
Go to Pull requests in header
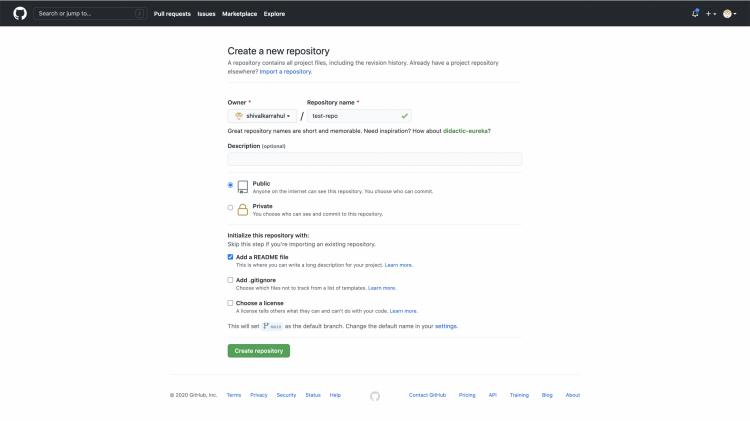click(x=172, y=14)
